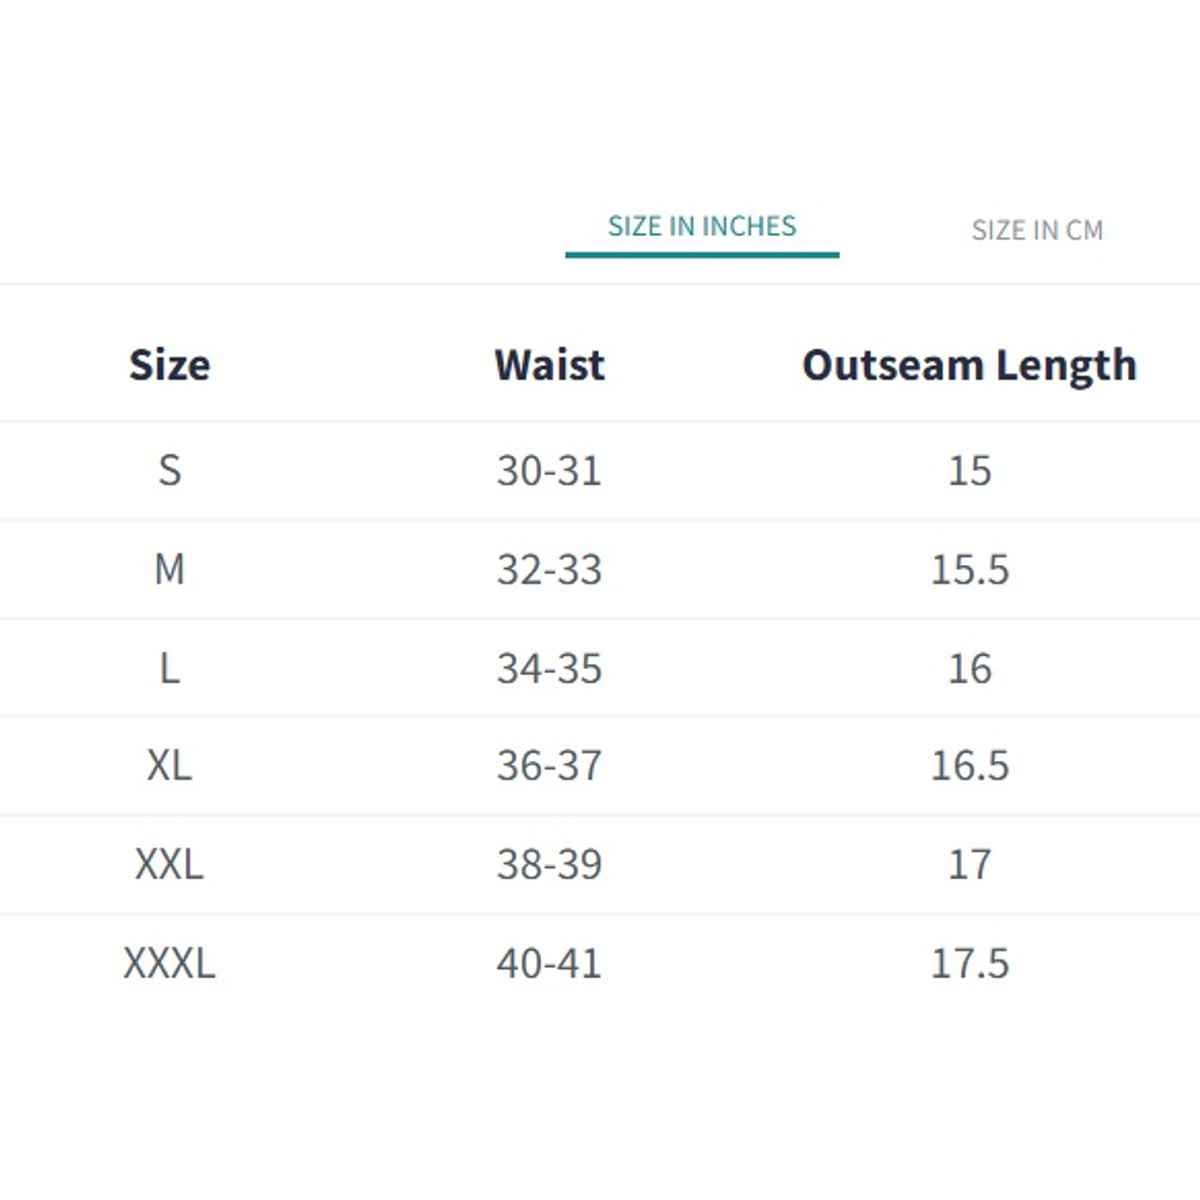Select the M size row label
This screenshot has width=1200, height=1200.
click(x=170, y=569)
